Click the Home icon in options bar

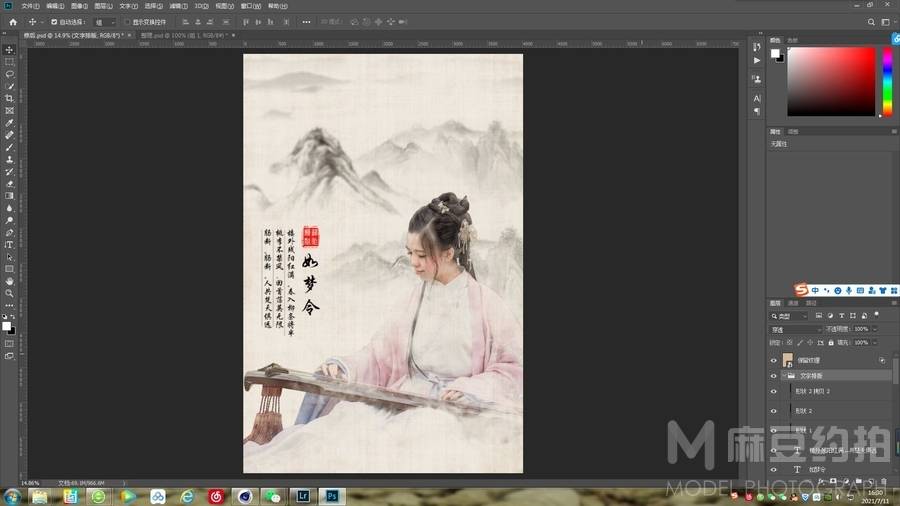tap(13, 22)
